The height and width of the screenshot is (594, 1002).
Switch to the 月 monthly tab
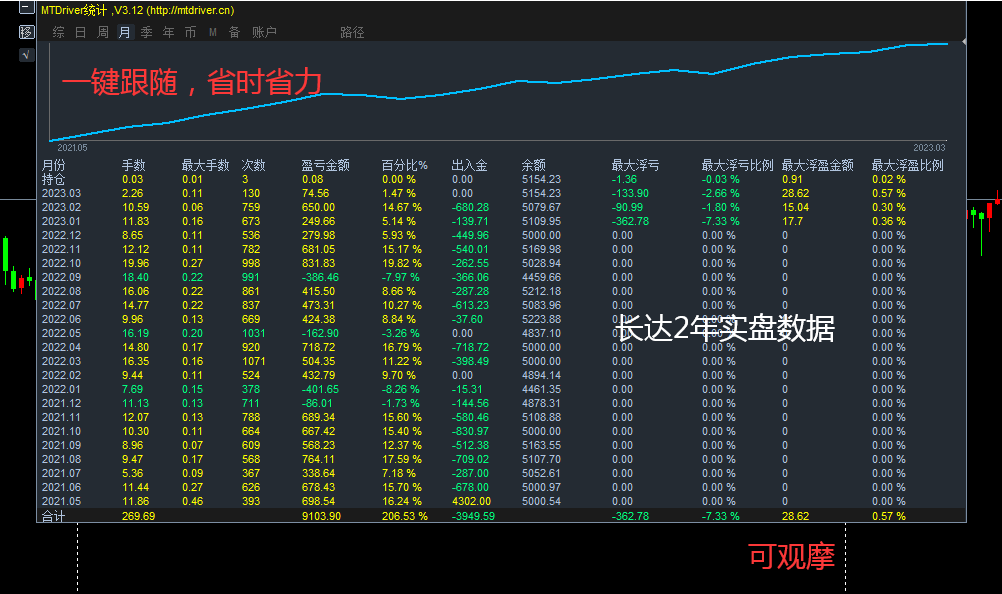tap(123, 31)
